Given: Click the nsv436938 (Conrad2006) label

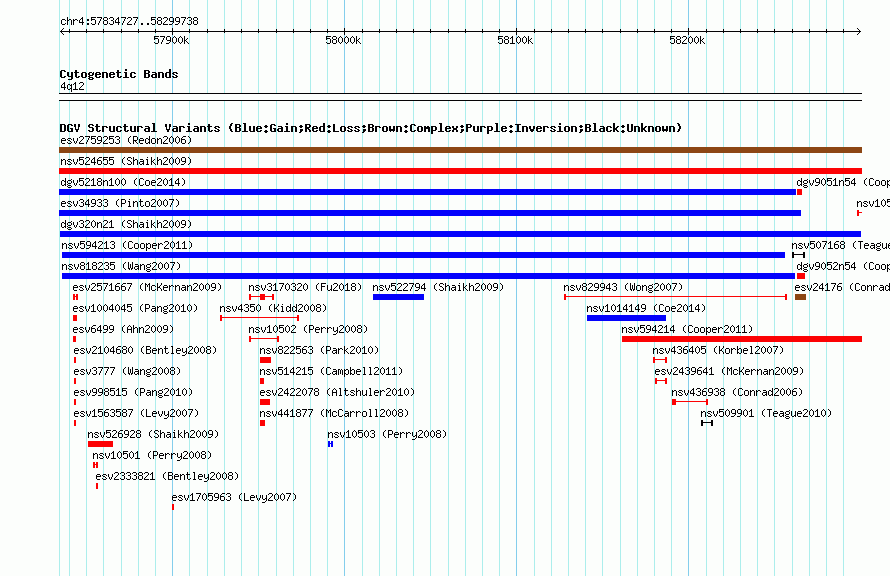Looking at the screenshot, I should point(737,392).
